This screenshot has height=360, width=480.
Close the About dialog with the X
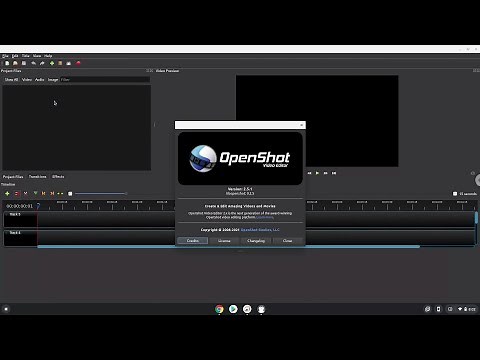(x=301, y=125)
